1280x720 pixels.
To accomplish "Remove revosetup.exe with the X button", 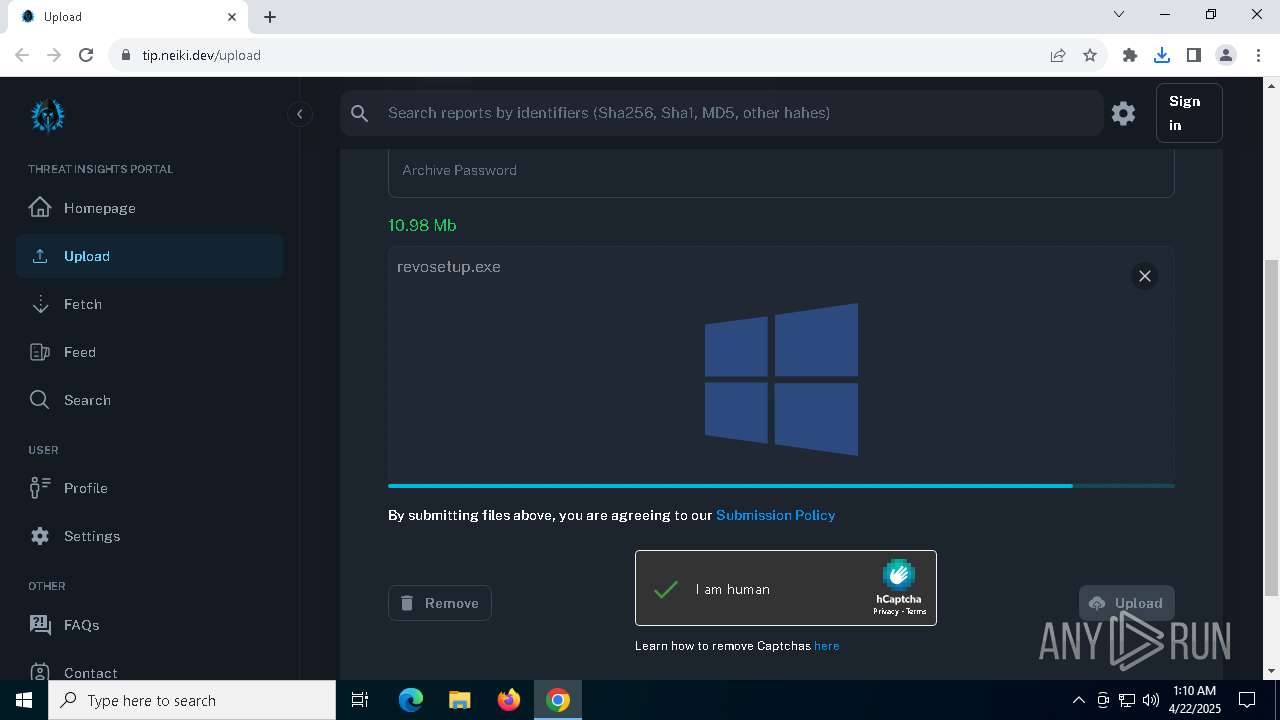I will coord(1145,276).
